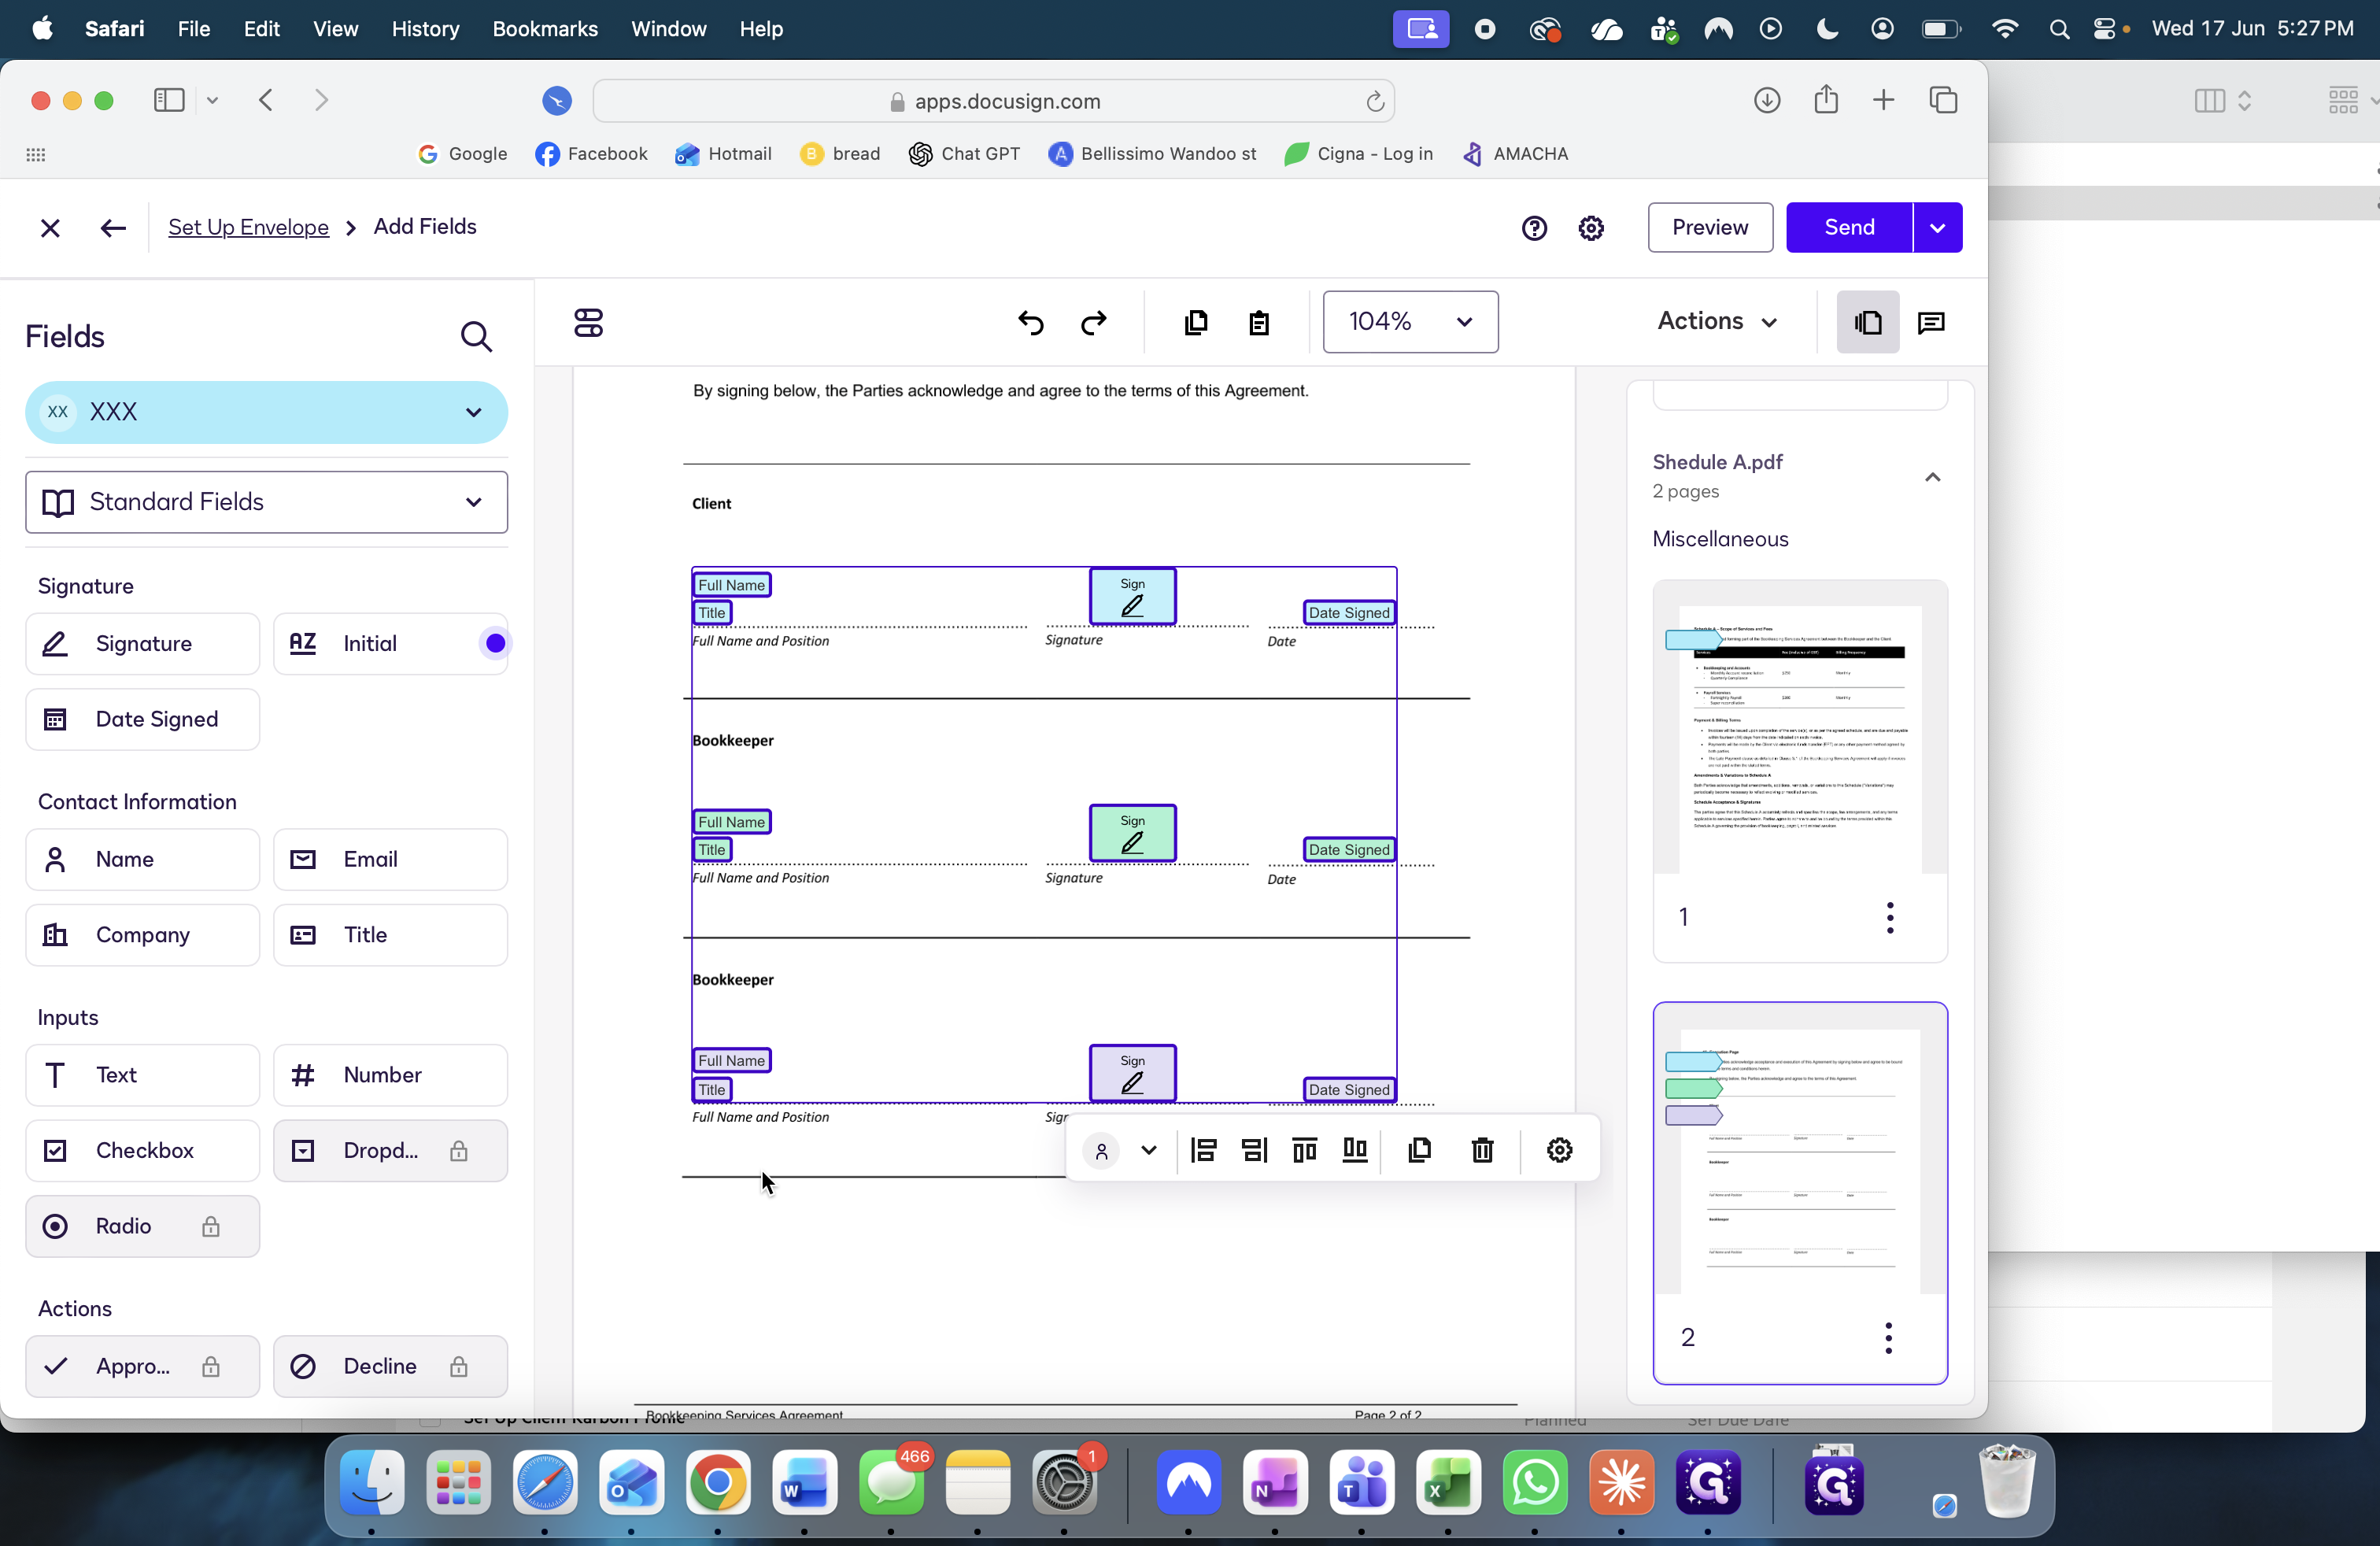Add a Title field from the palette
2380x1546 pixels.
point(390,935)
